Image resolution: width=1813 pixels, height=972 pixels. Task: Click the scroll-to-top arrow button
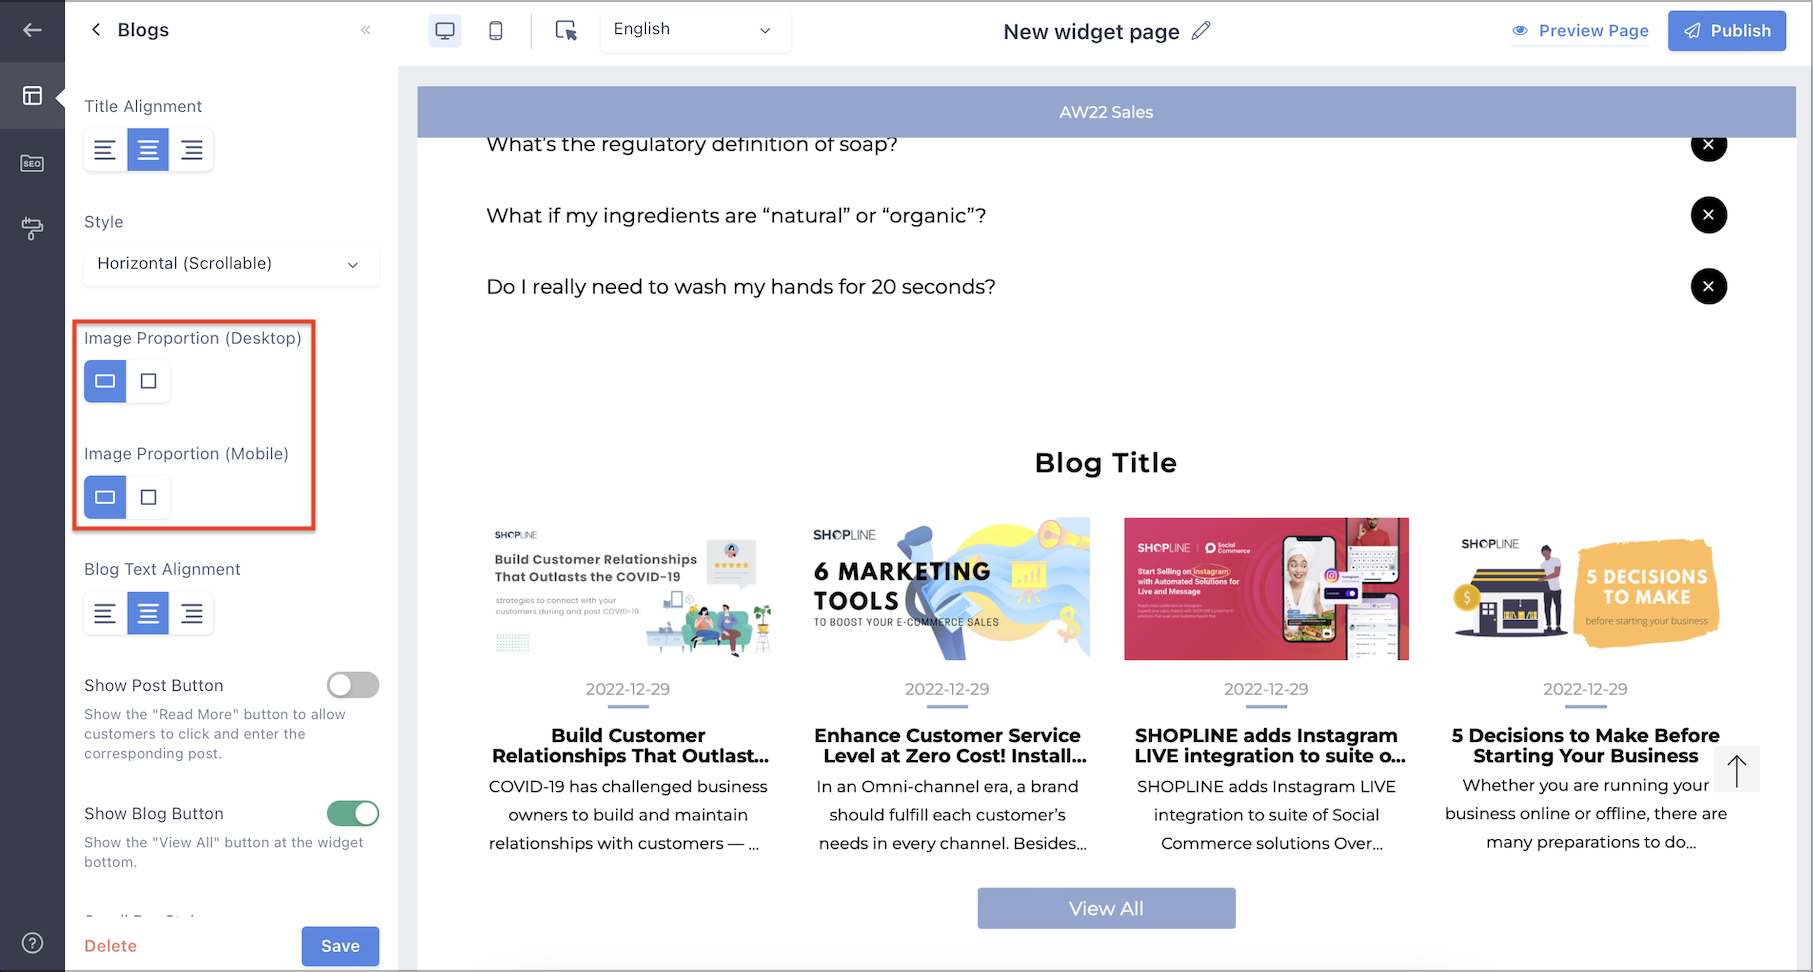click(x=1737, y=770)
